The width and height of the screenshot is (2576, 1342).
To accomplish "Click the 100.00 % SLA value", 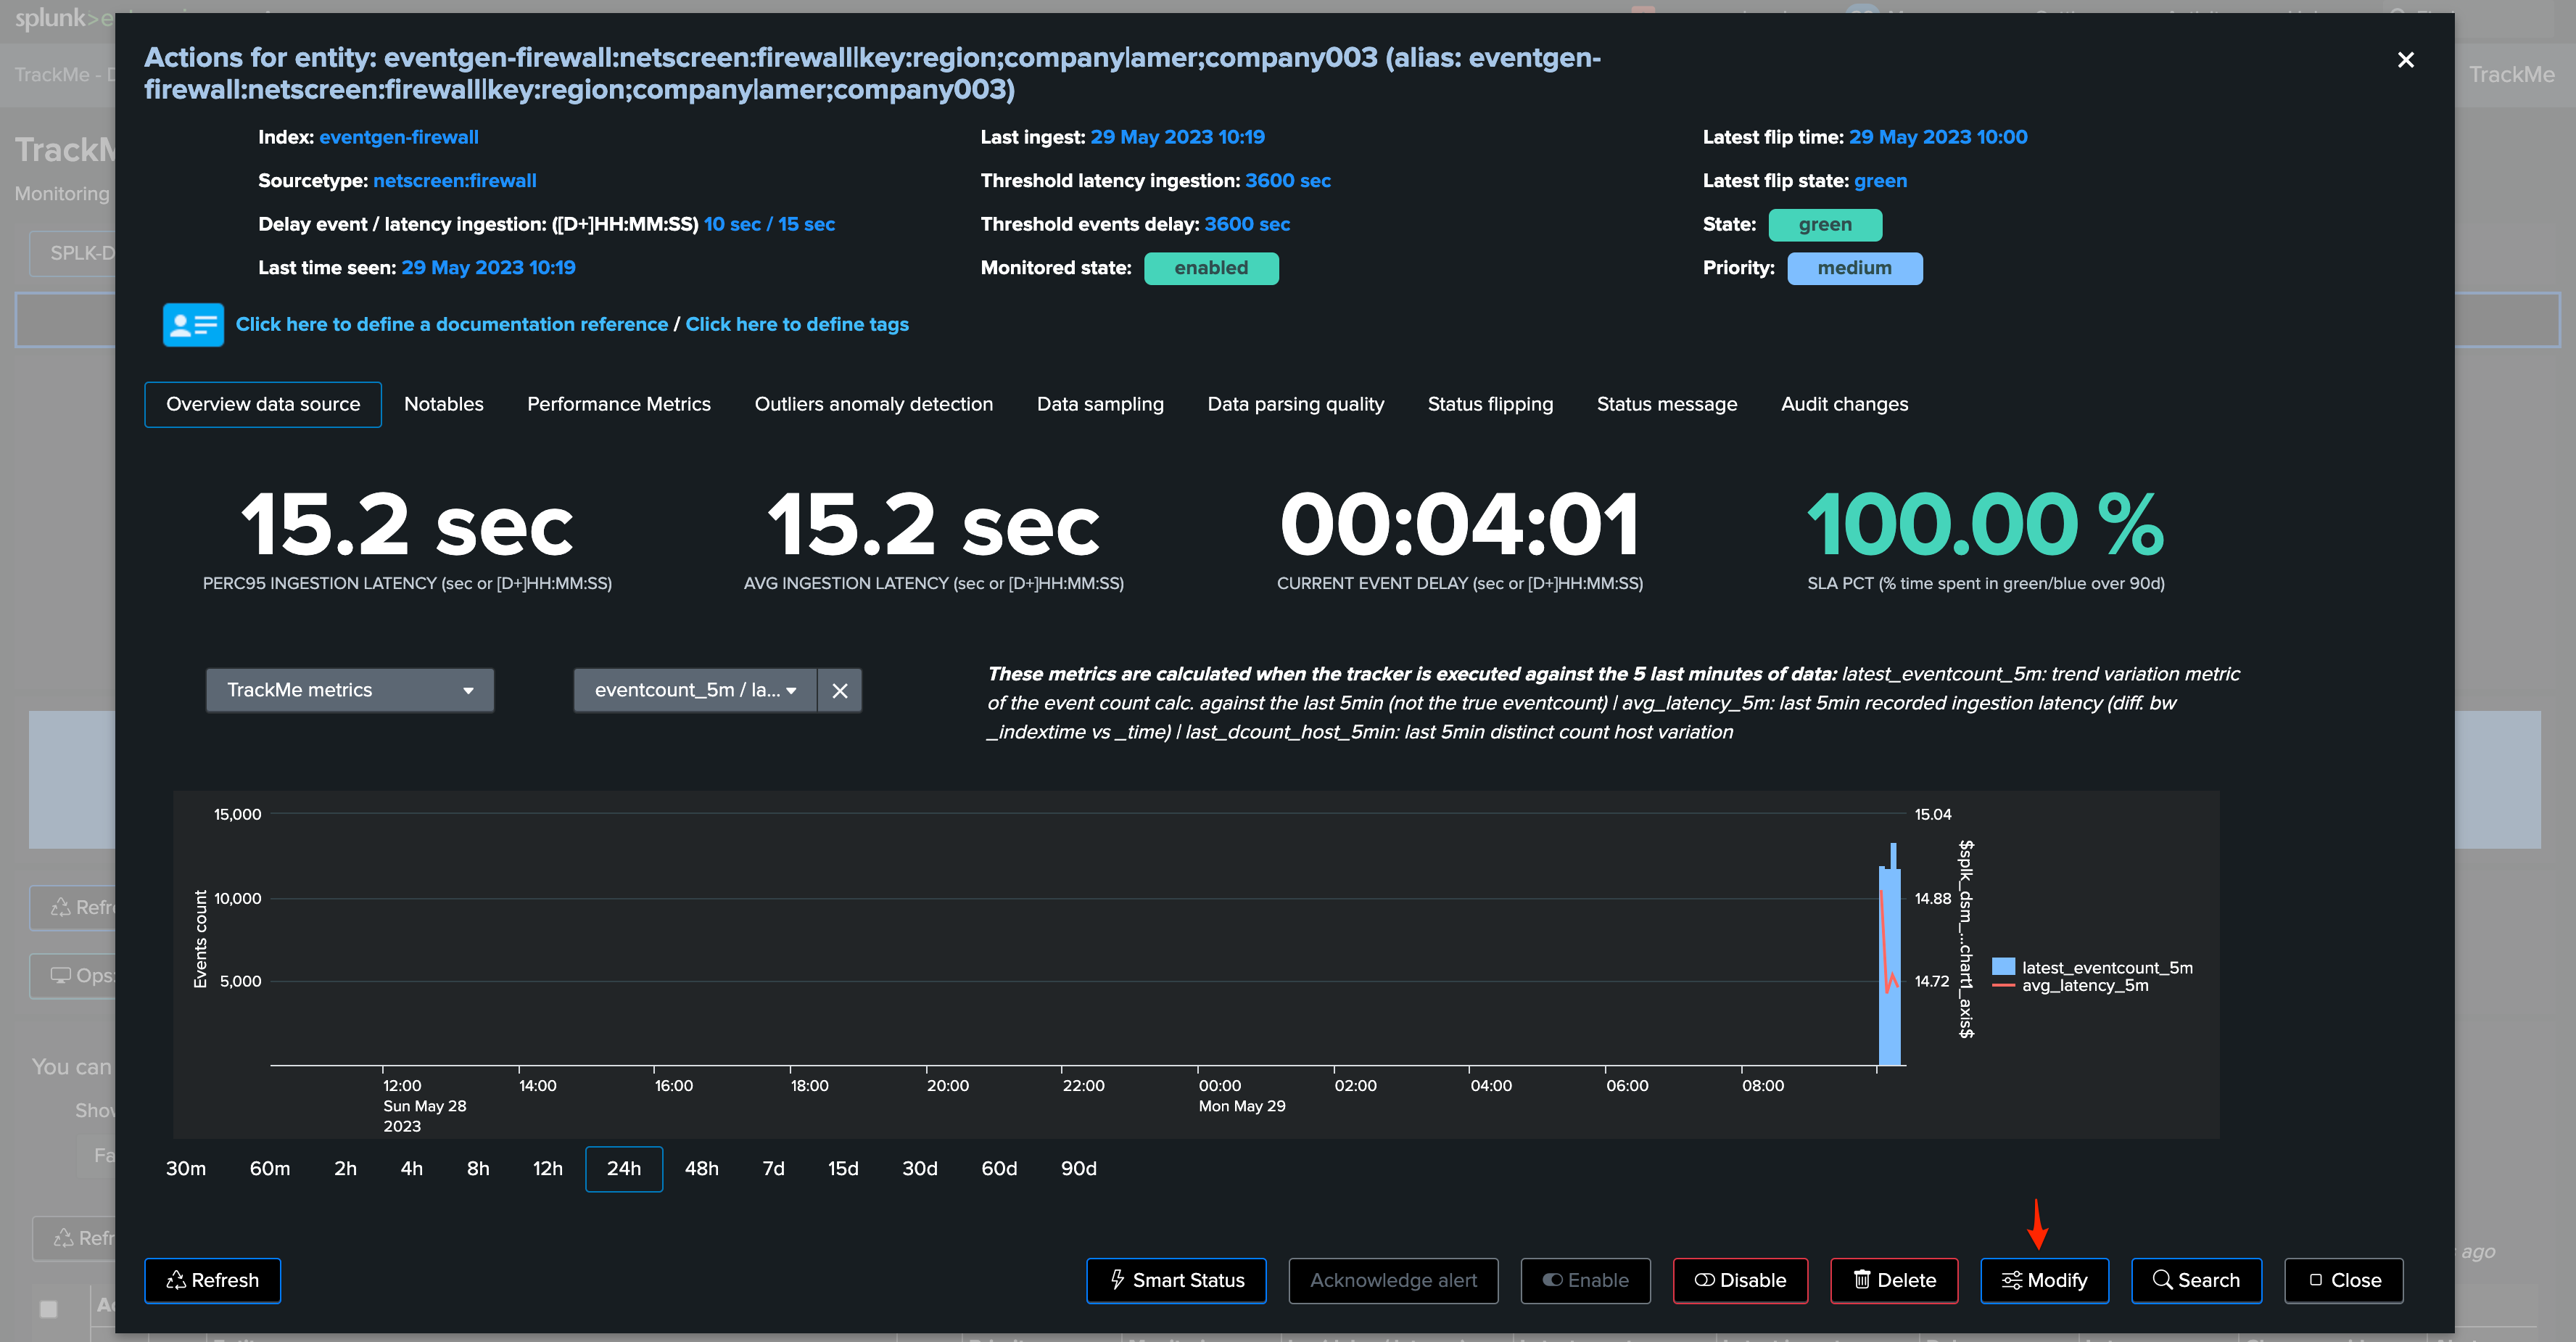I will [x=1985, y=524].
